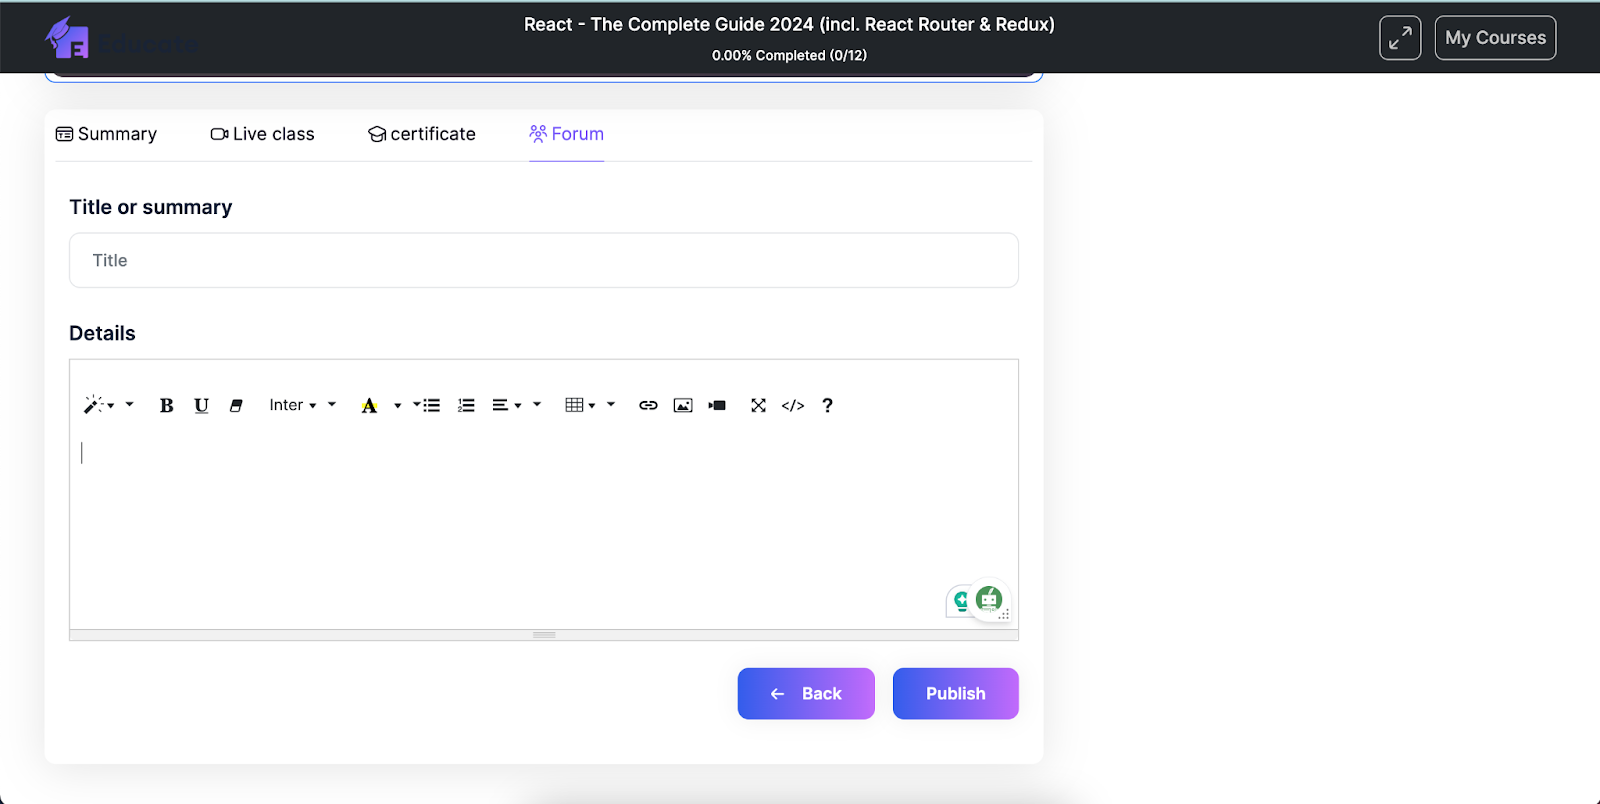This screenshot has width=1600, height=804.
Task: Expand the paragraph alignment dropdown
Action: tap(506, 405)
